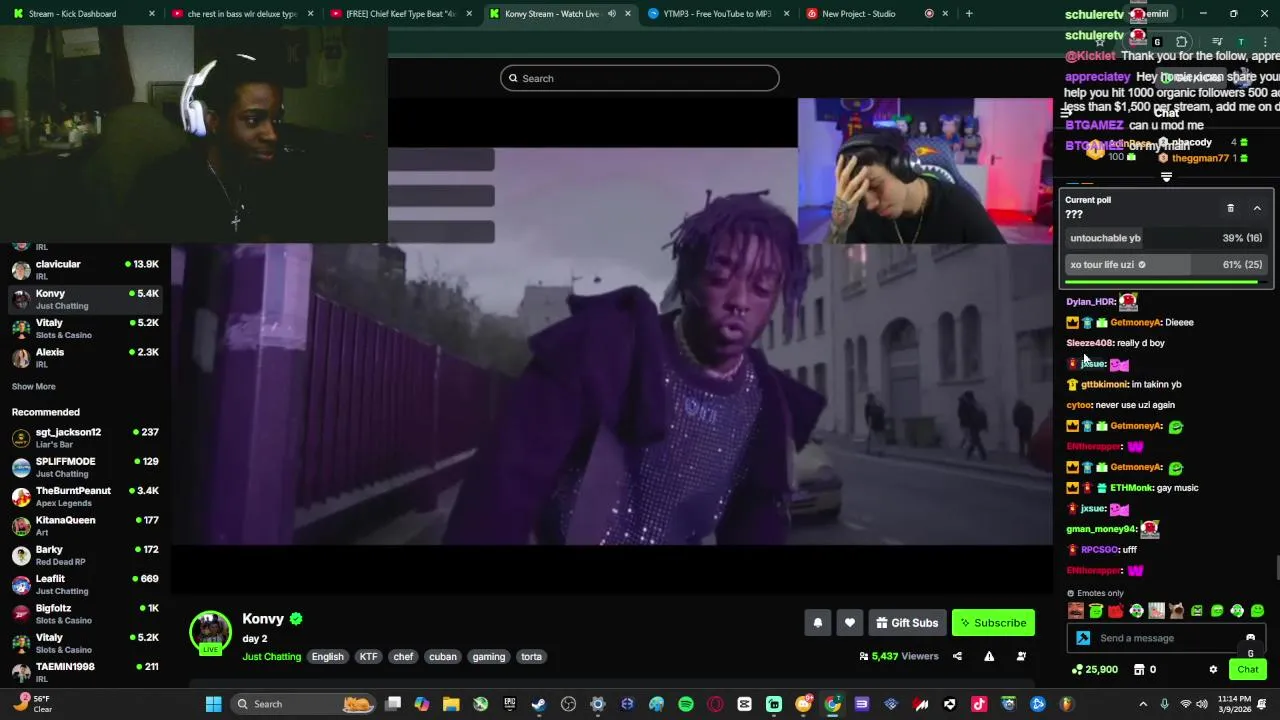Click the notification bell icon under the stream
This screenshot has width=1280, height=720.
coord(817,623)
